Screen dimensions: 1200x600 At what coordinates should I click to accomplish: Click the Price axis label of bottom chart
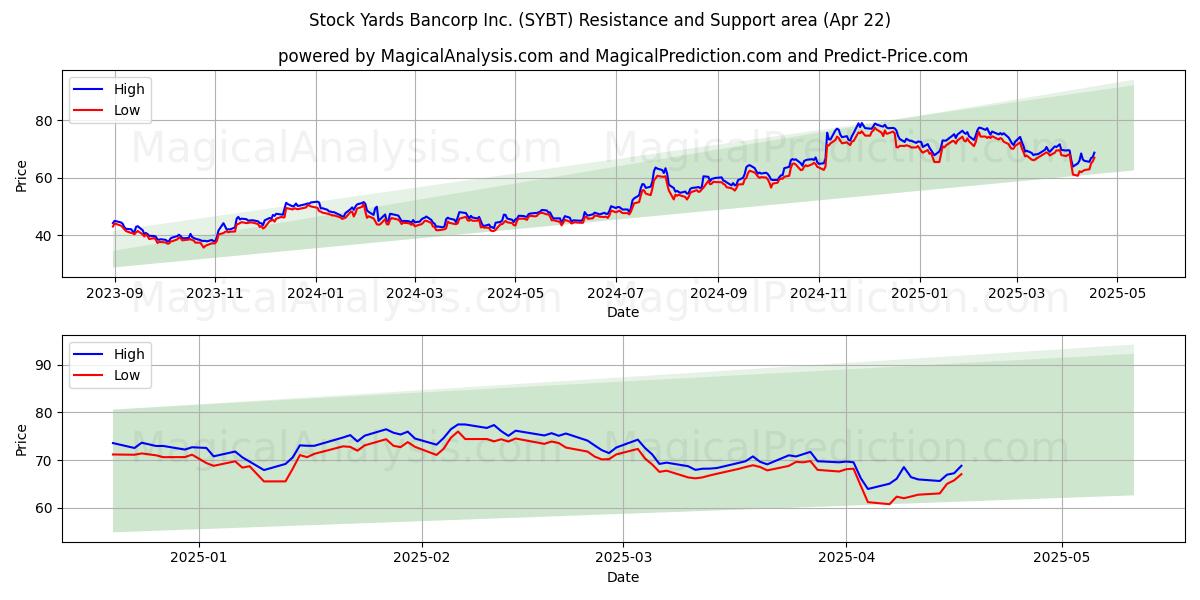(22, 438)
